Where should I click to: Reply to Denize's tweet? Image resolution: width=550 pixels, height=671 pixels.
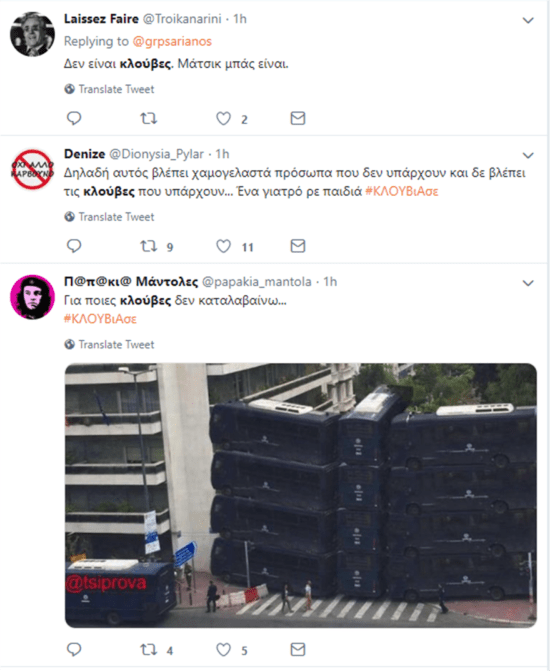(74, 246)
